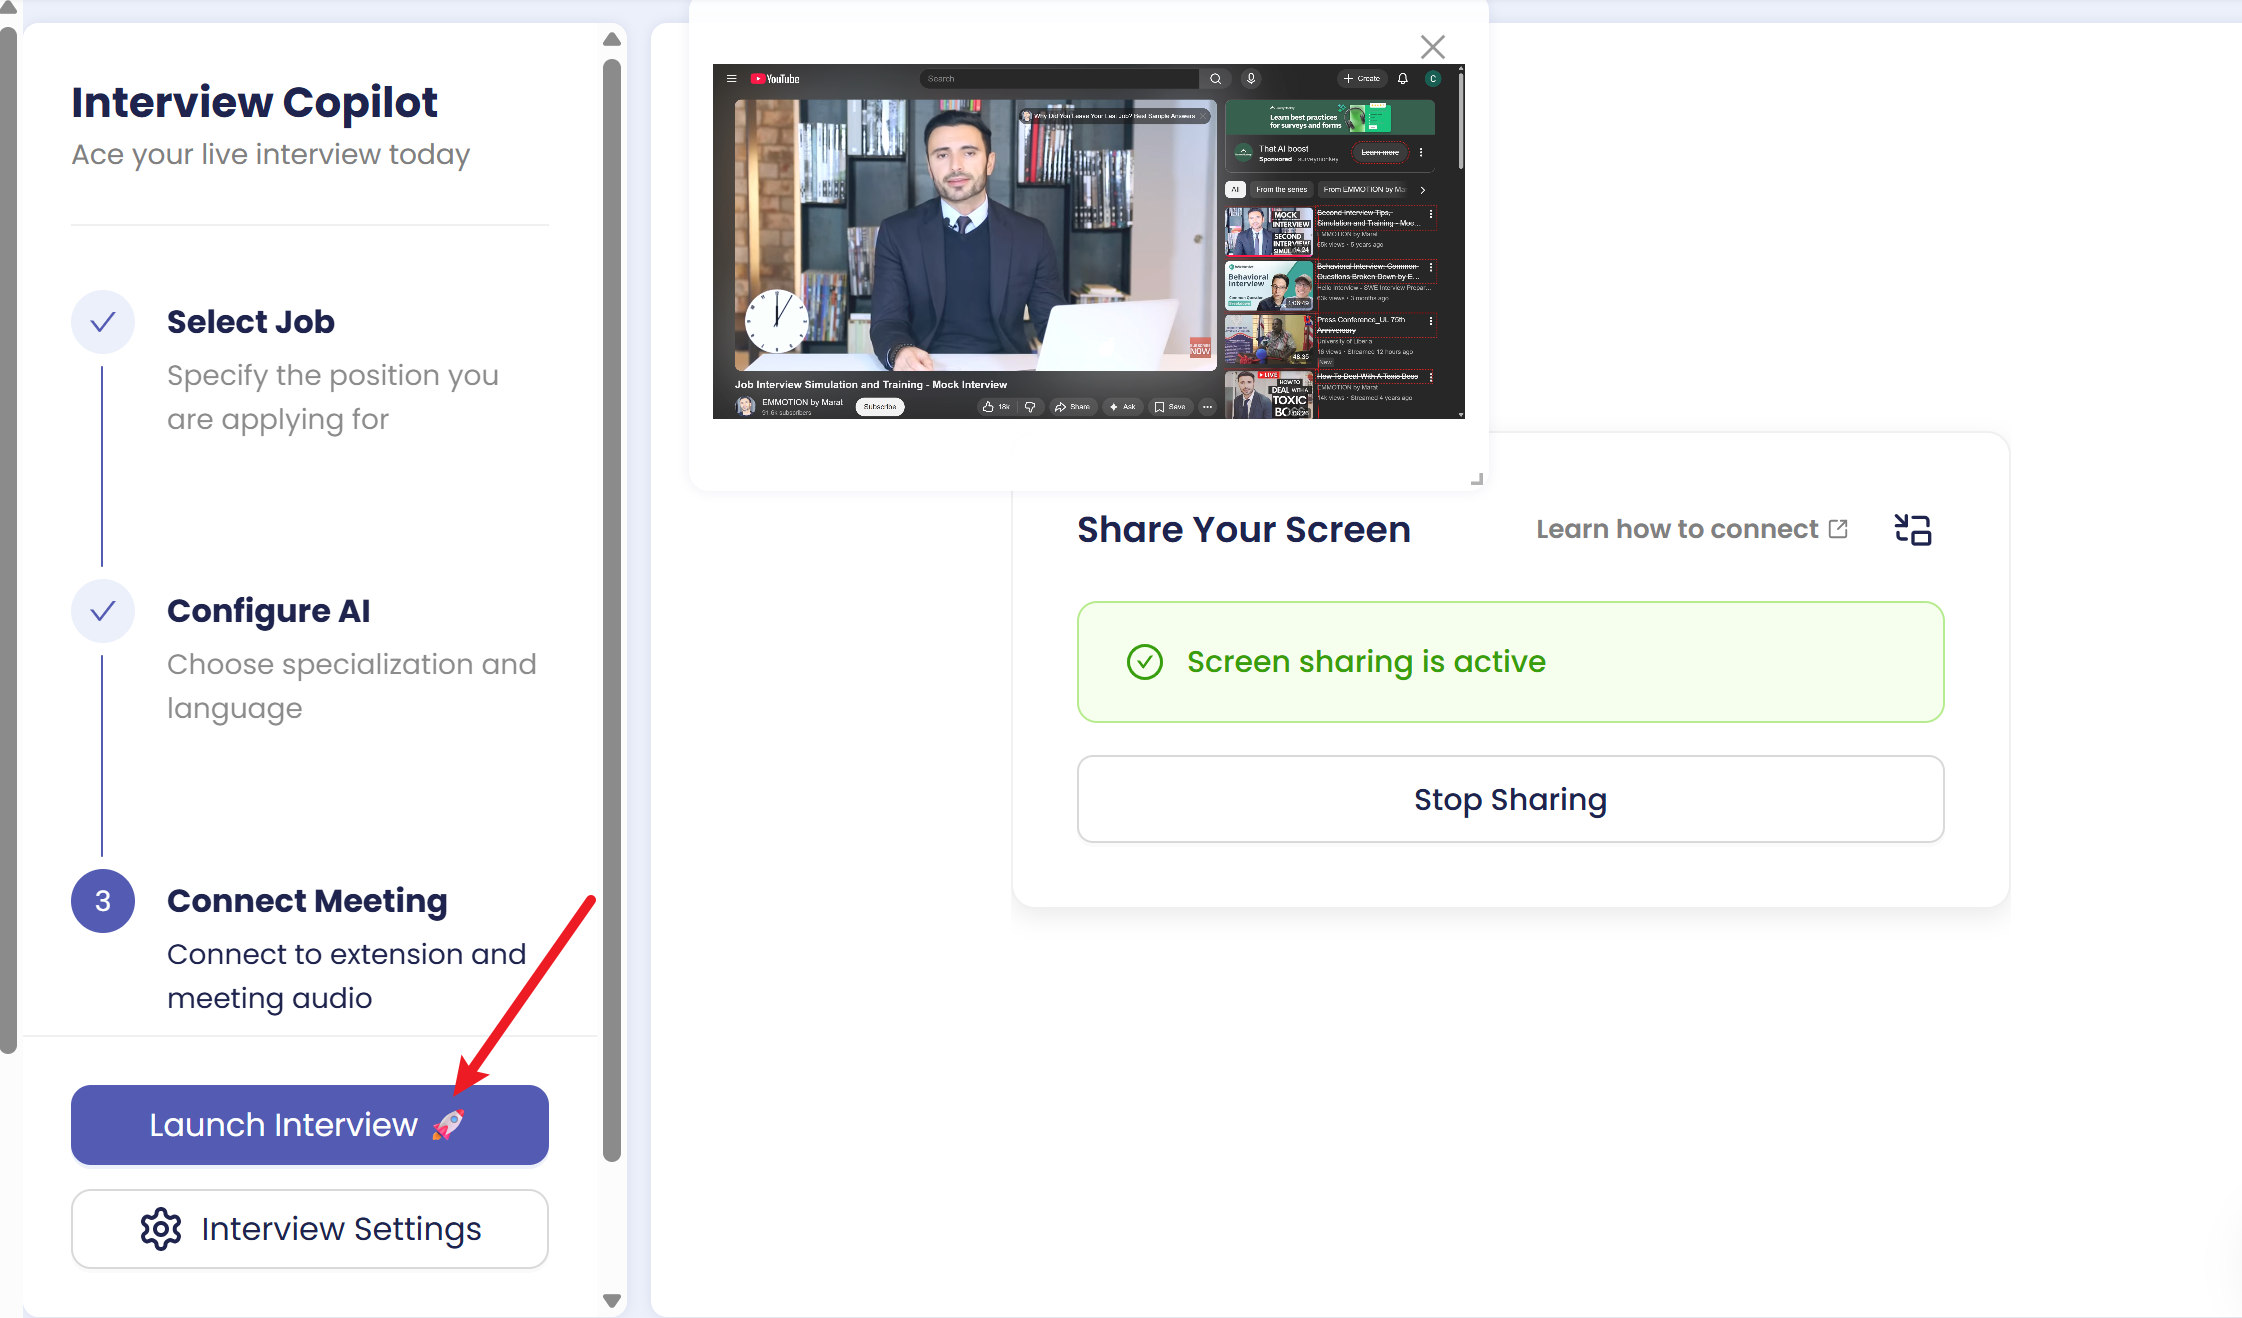Go to the Configure AI step

coord(268,611)
